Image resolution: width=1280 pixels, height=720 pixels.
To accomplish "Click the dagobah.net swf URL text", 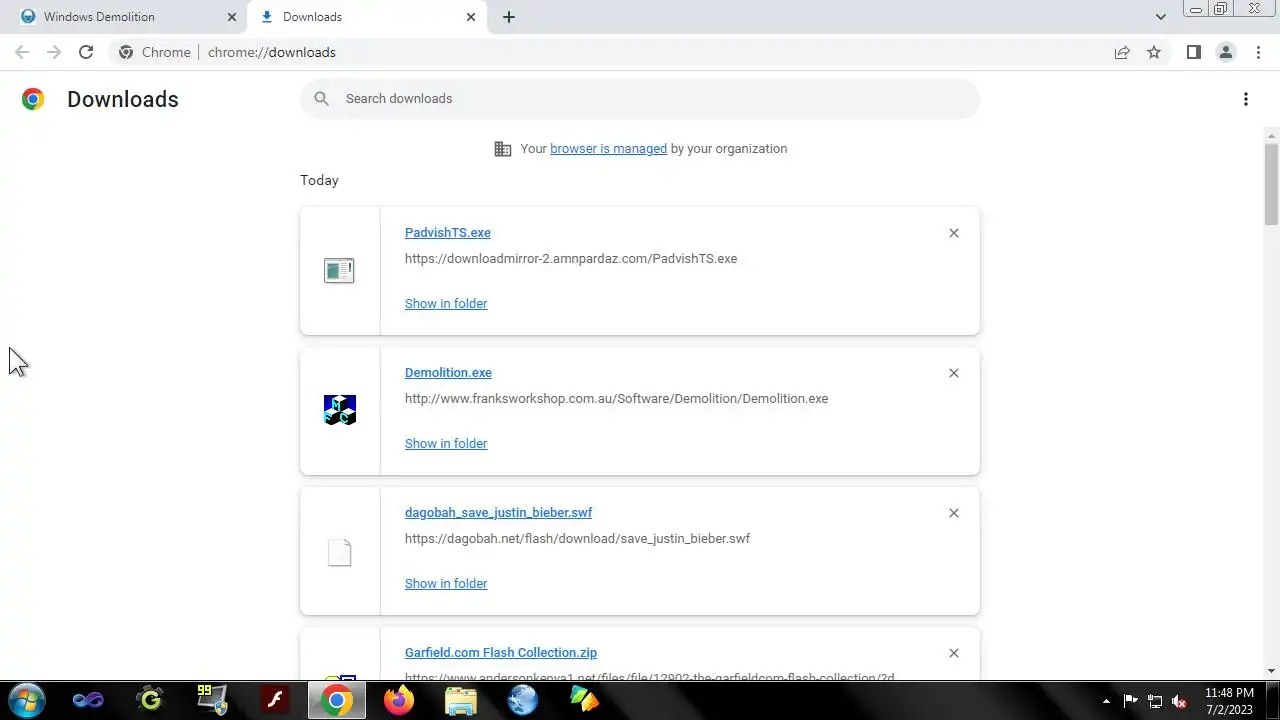I will point(577,538).
